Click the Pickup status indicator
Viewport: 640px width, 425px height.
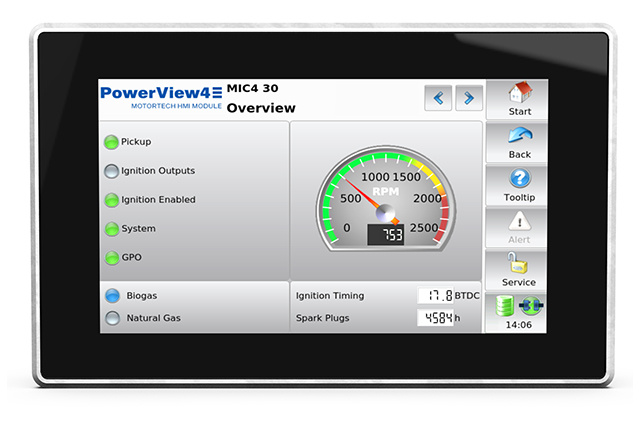click(x=112, y=142)
